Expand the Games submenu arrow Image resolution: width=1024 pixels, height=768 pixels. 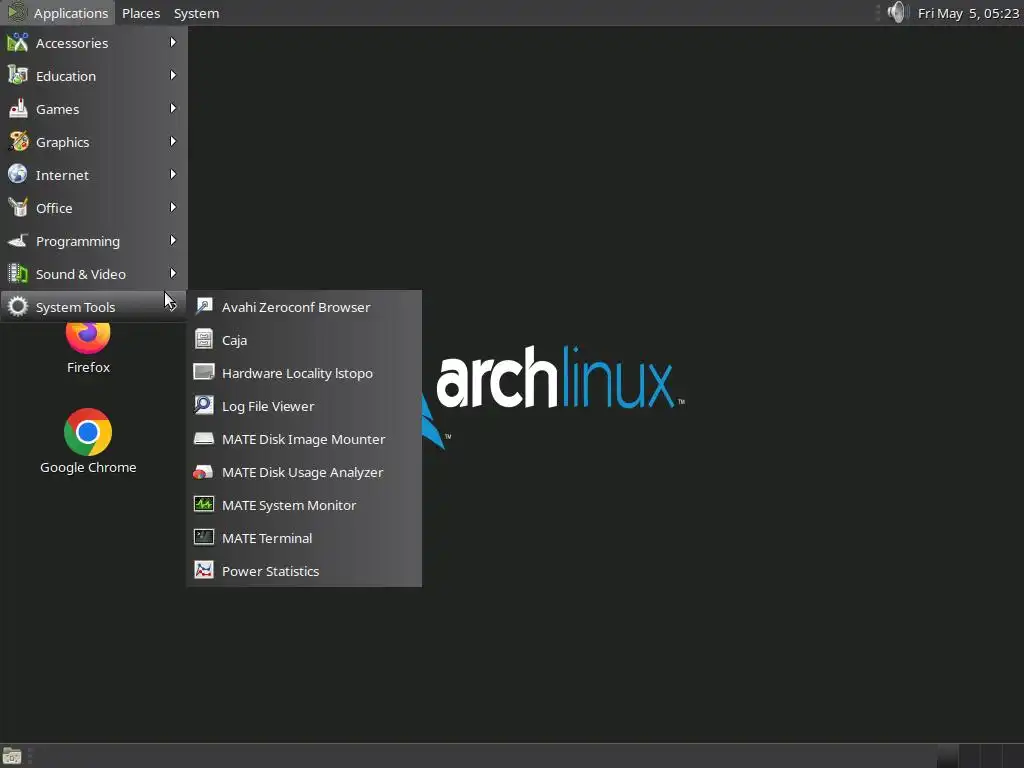pyautogui.click(x=173, y=108)
